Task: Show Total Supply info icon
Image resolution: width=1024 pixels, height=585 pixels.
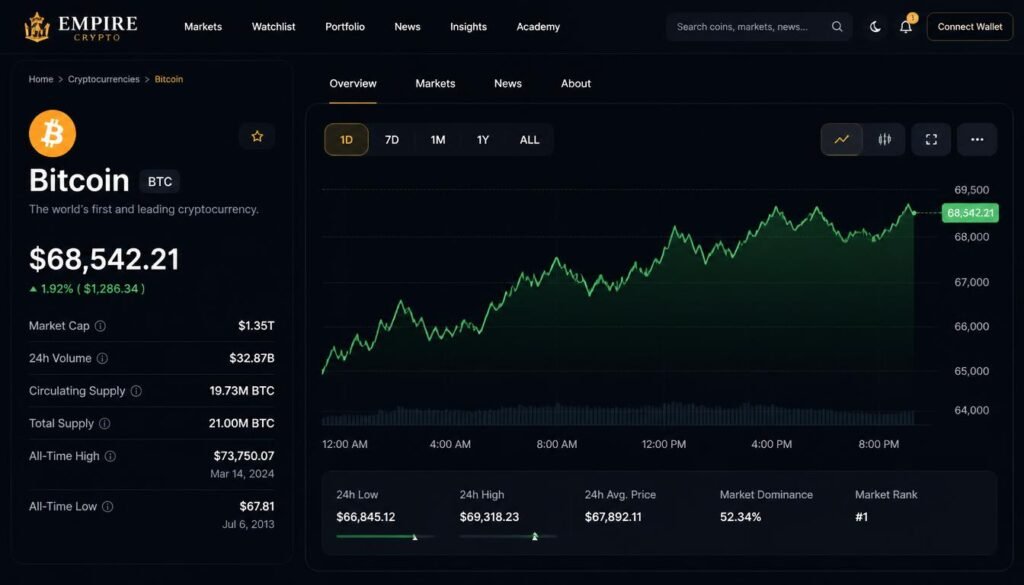Action: (104, 424)
